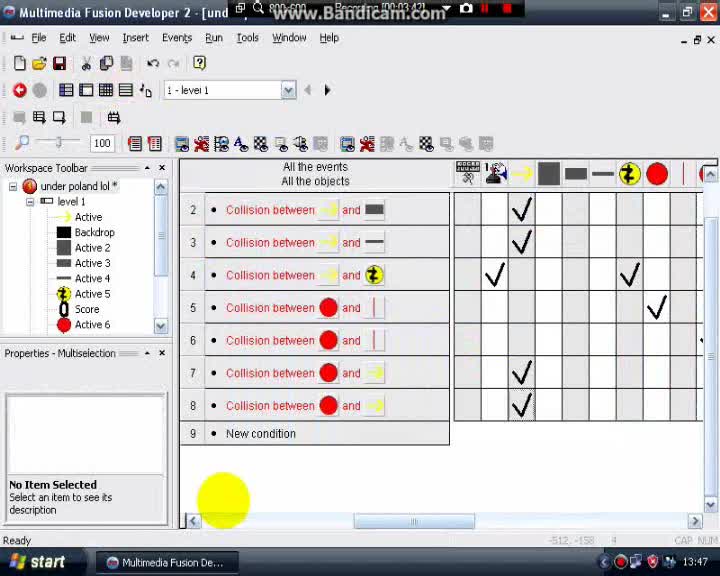Screen dimensions: 720x576
Task: Open the Edit menu
Action: coord(68,38)
